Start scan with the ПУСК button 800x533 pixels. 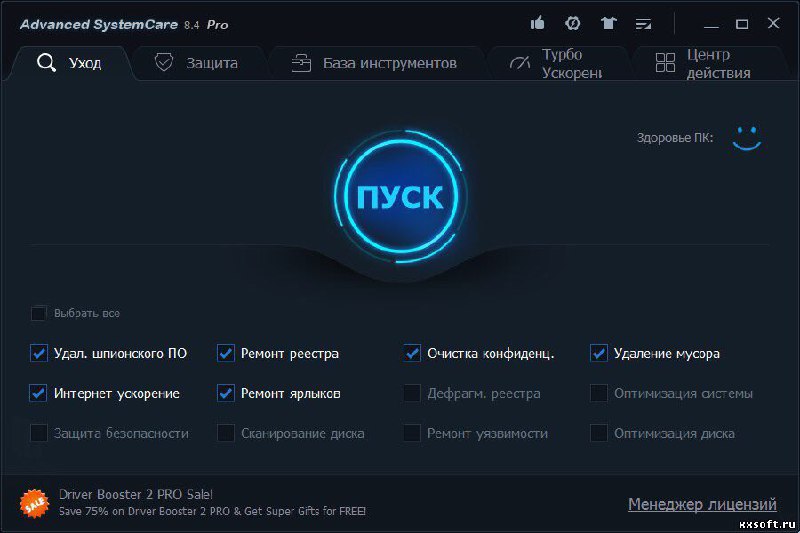[400, 197]
